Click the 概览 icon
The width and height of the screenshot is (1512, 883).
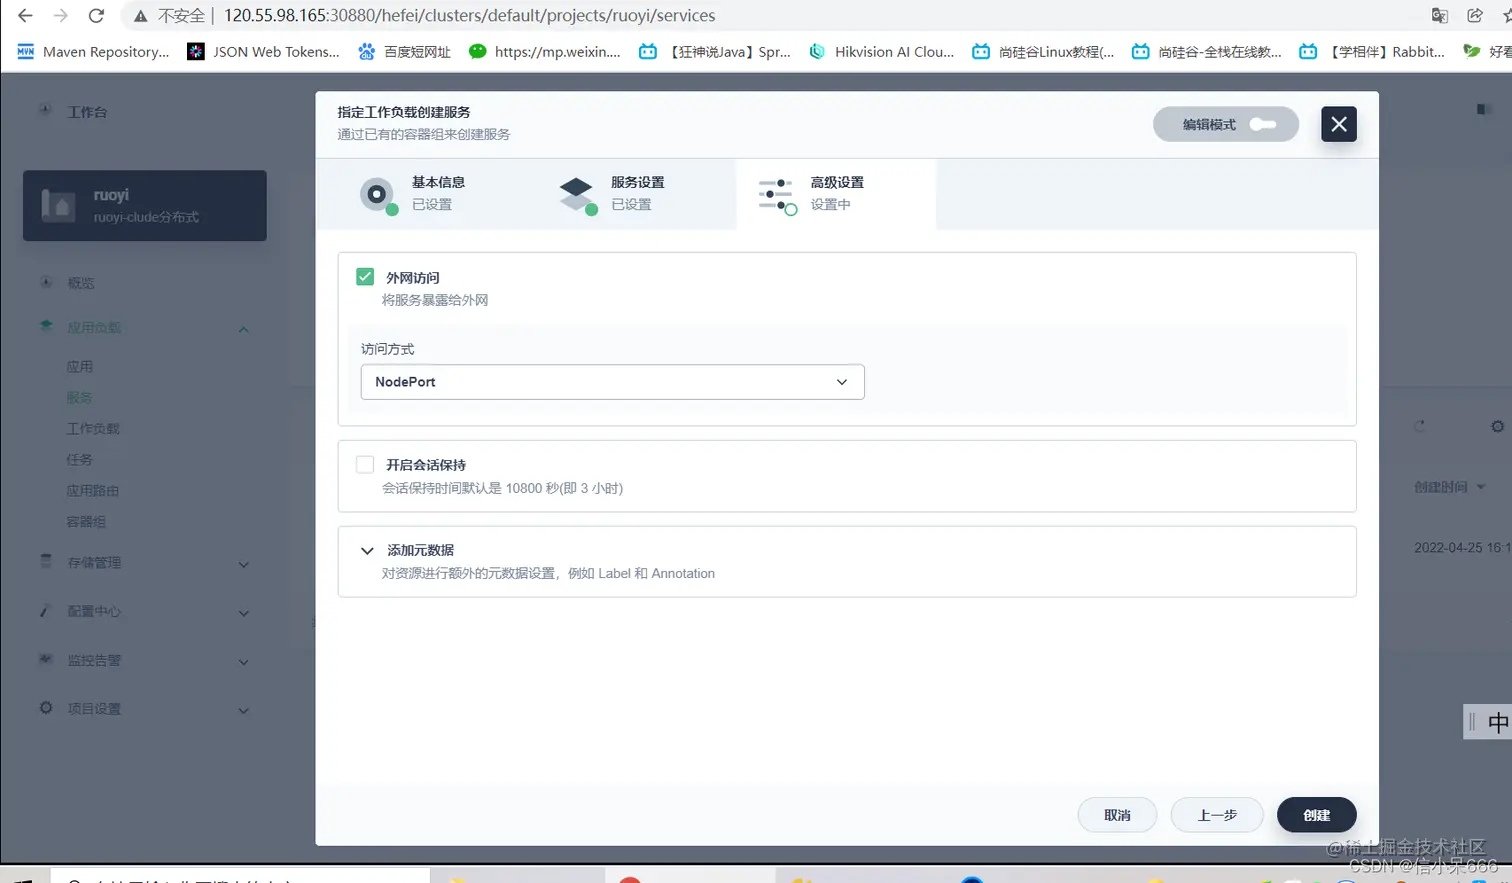pos(46,282)
